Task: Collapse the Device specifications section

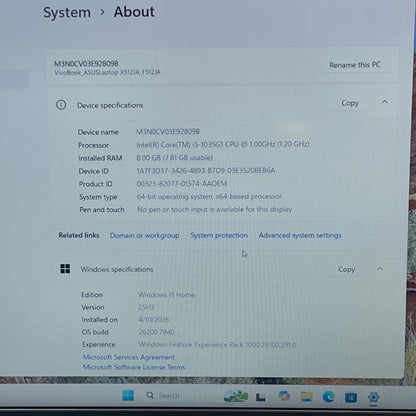Action: (x=385, y=102)
